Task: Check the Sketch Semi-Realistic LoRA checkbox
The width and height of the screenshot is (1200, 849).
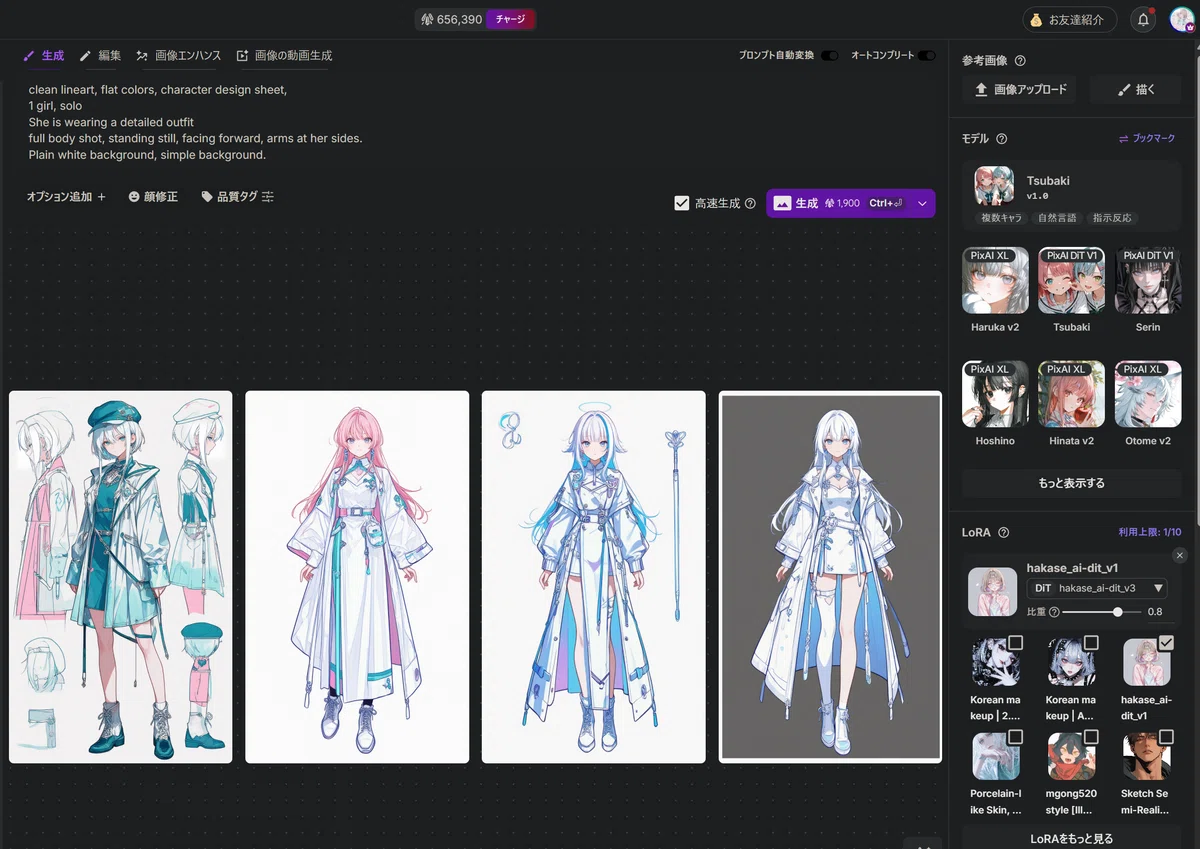Action: [1166, 737]
